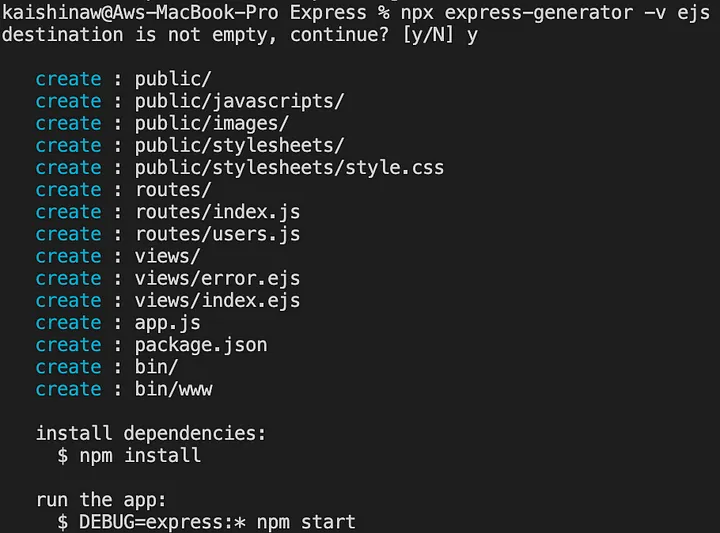Click the 'app.js' file name
The image size is (720, 533).
[168, 323]
